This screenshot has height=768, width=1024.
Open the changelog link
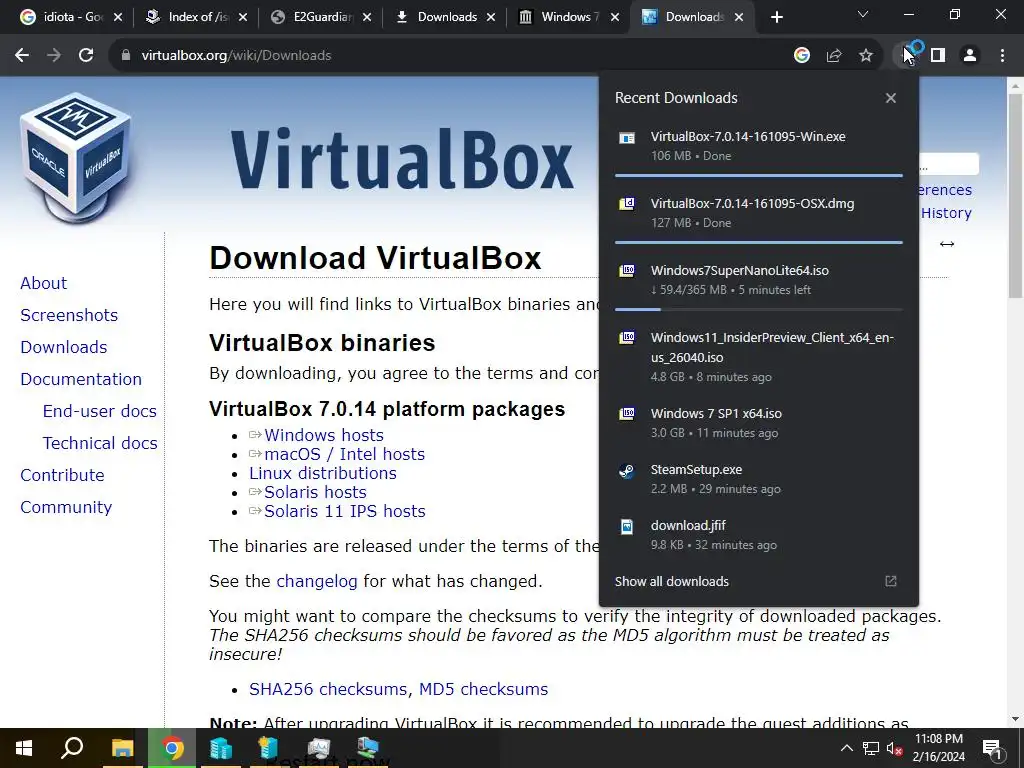click(317, 581)
